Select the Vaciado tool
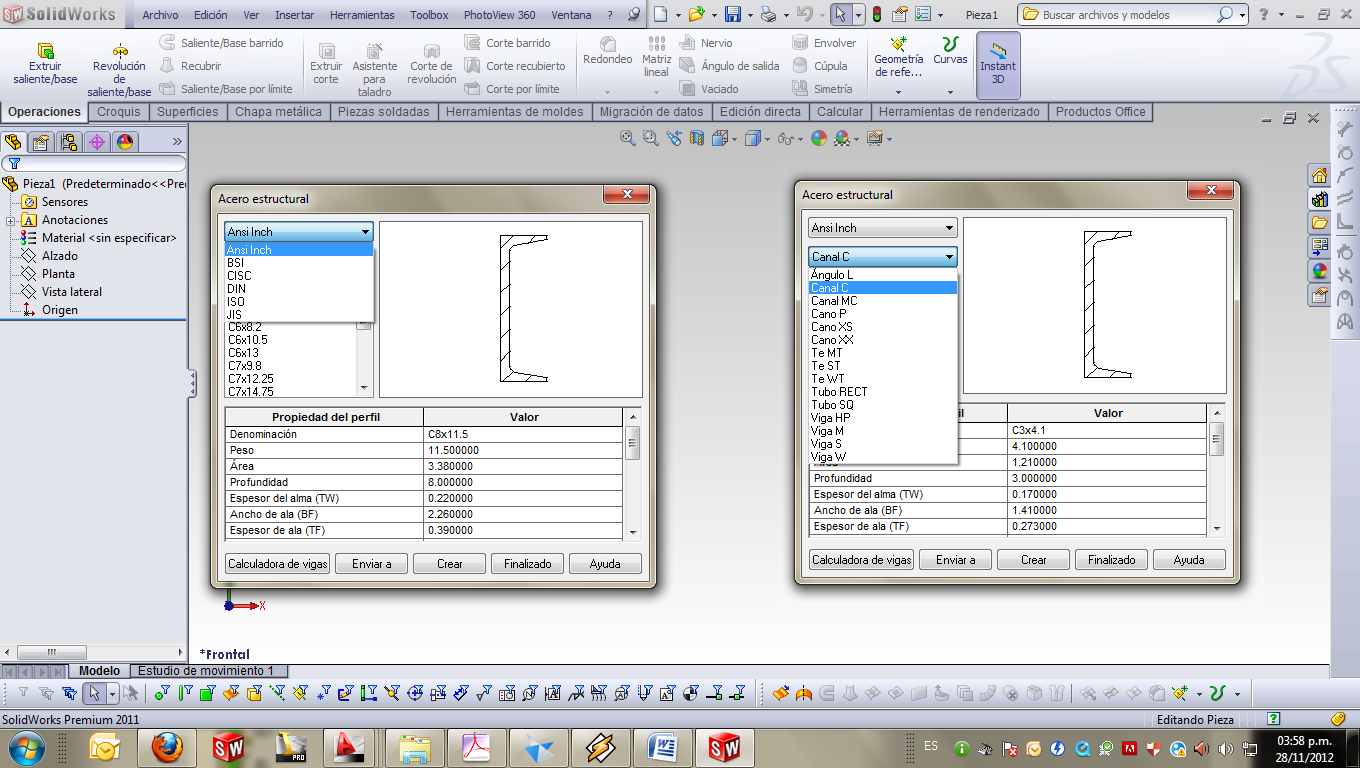Screen dimensions: 1360x768 coord(709,89)
